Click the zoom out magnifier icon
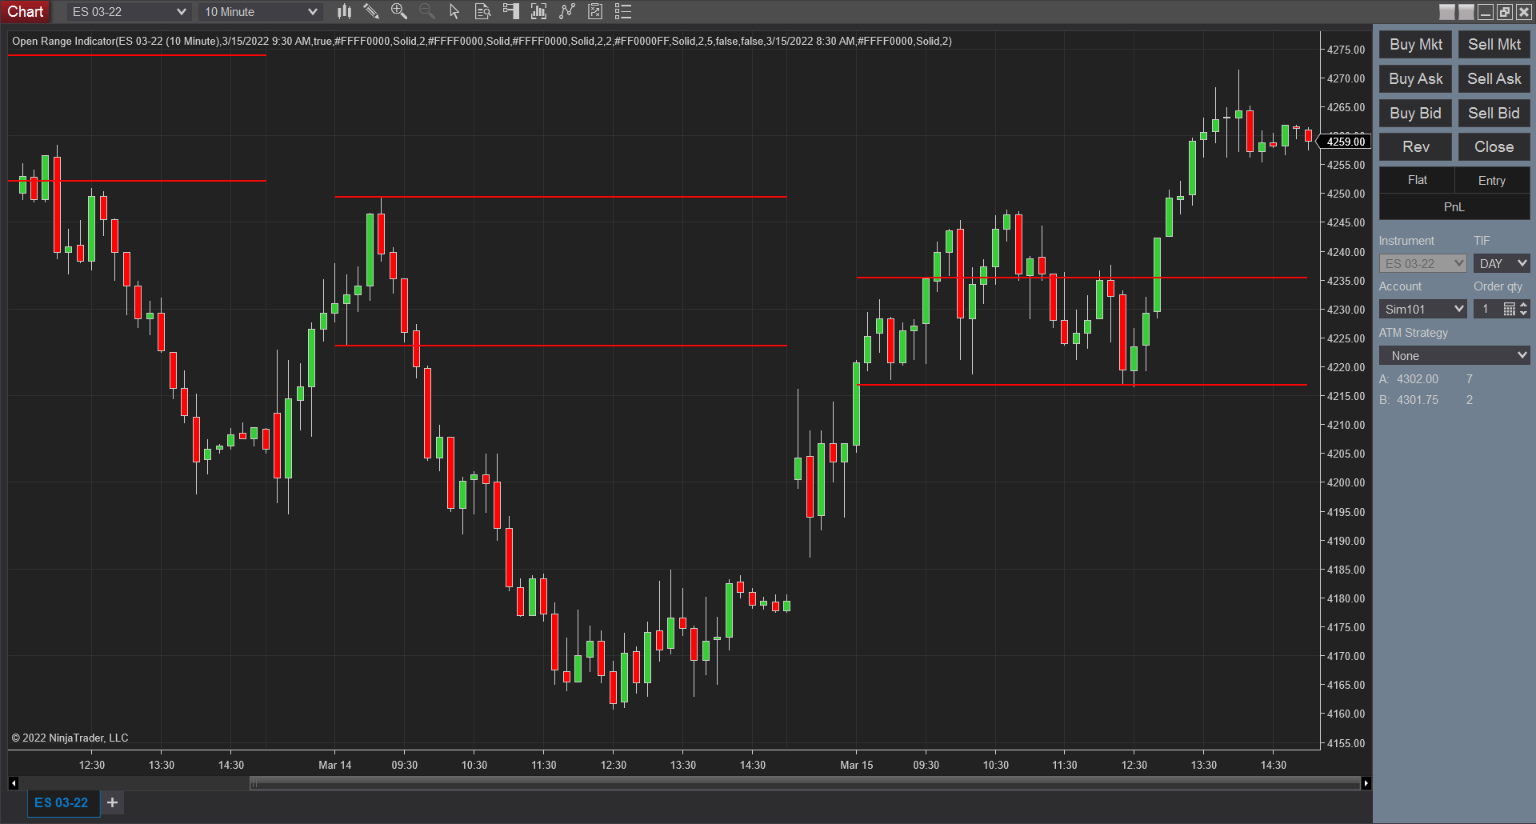Screen dimensions: 1536x824 [427, 12]
